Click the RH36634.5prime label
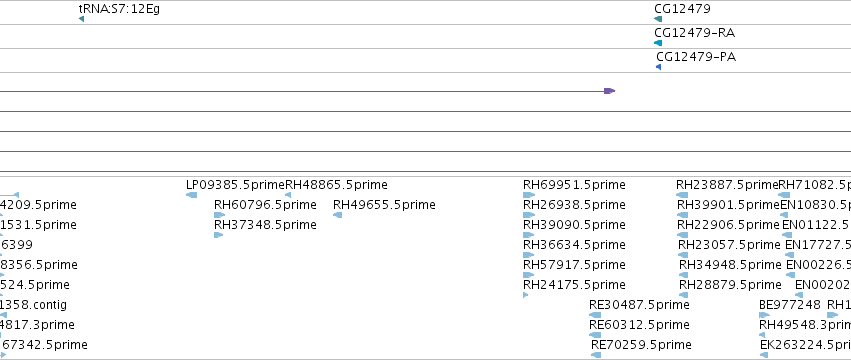The width and height of the screenshot is (851, 360). click(574, 245)
